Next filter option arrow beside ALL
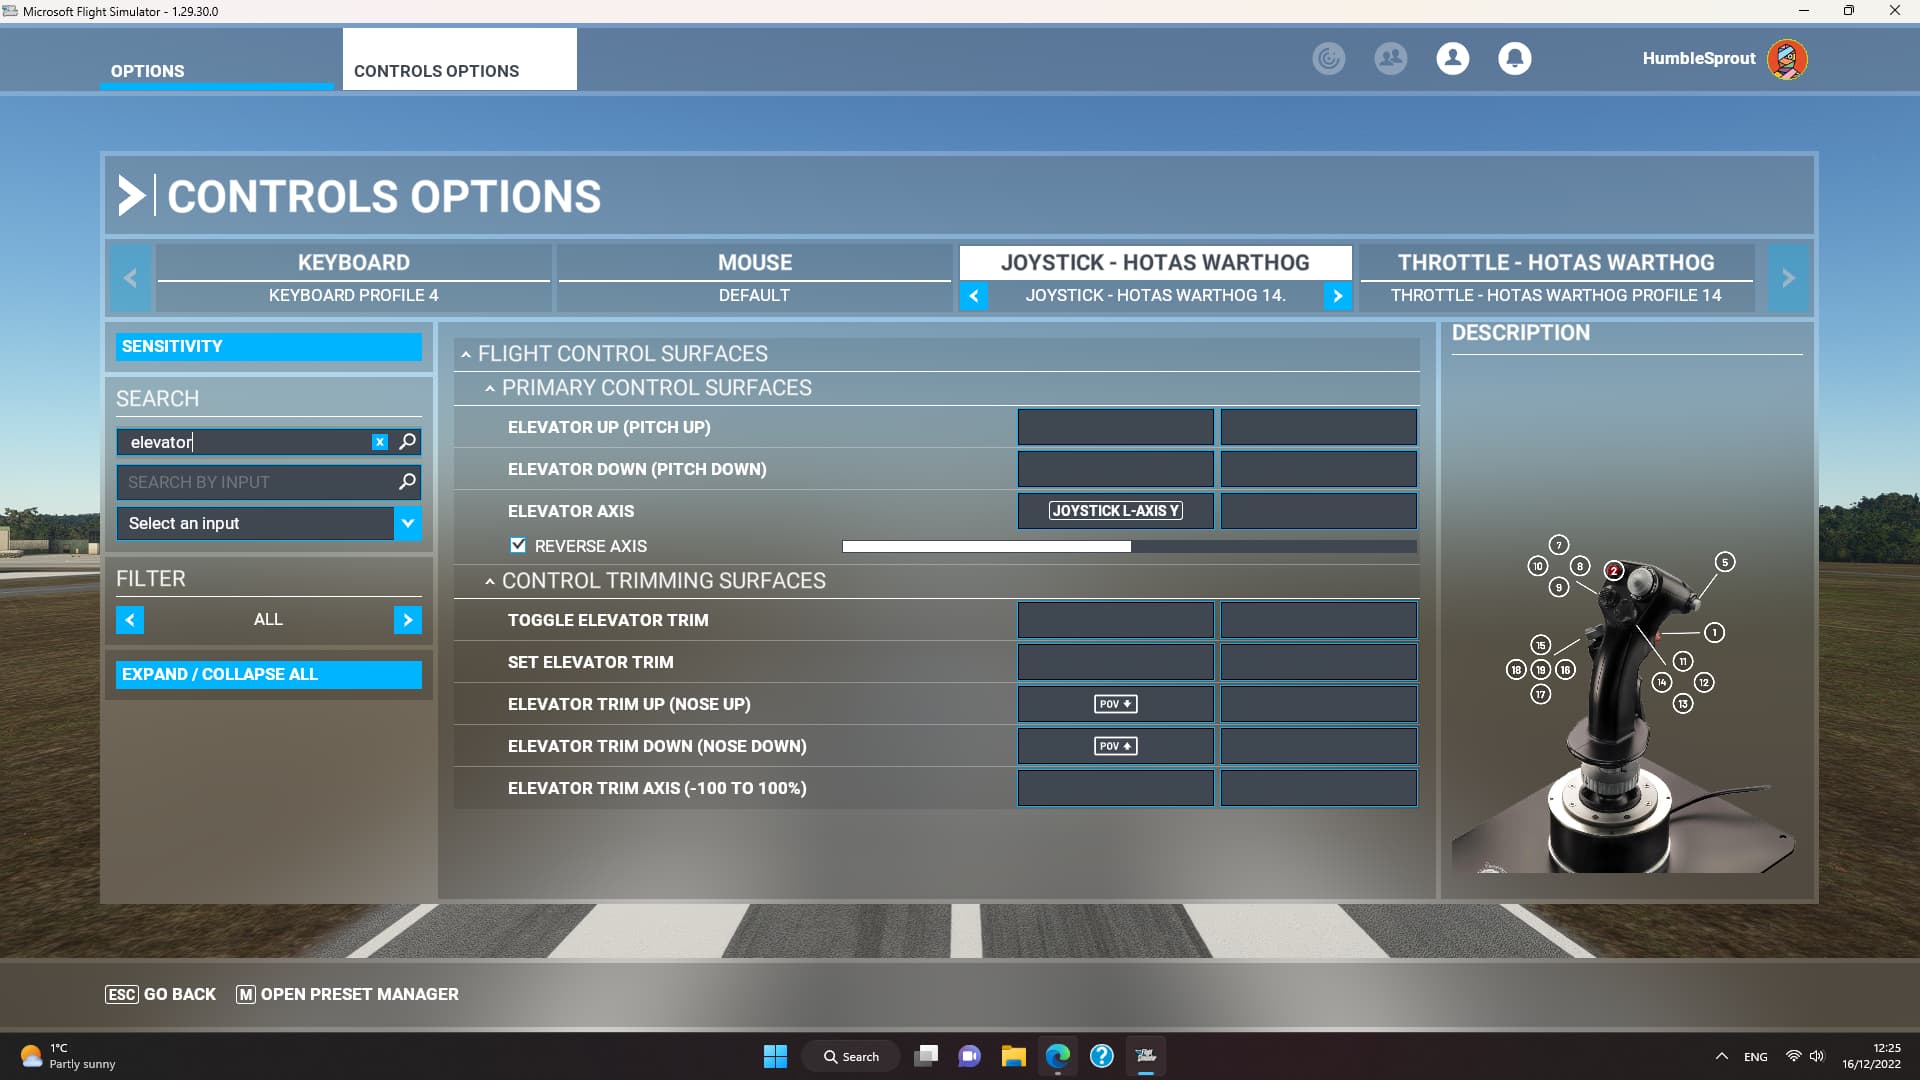The height and width of the screenshot is (1080, 1920). [x=407, y=620]
